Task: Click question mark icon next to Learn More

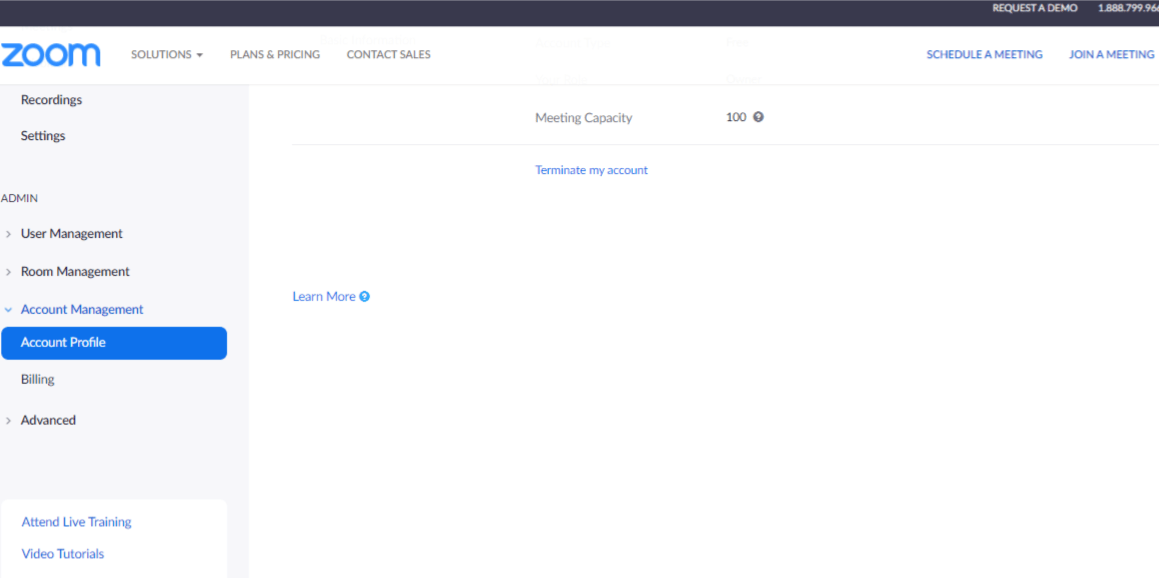Action: click(x=365, y=297)
